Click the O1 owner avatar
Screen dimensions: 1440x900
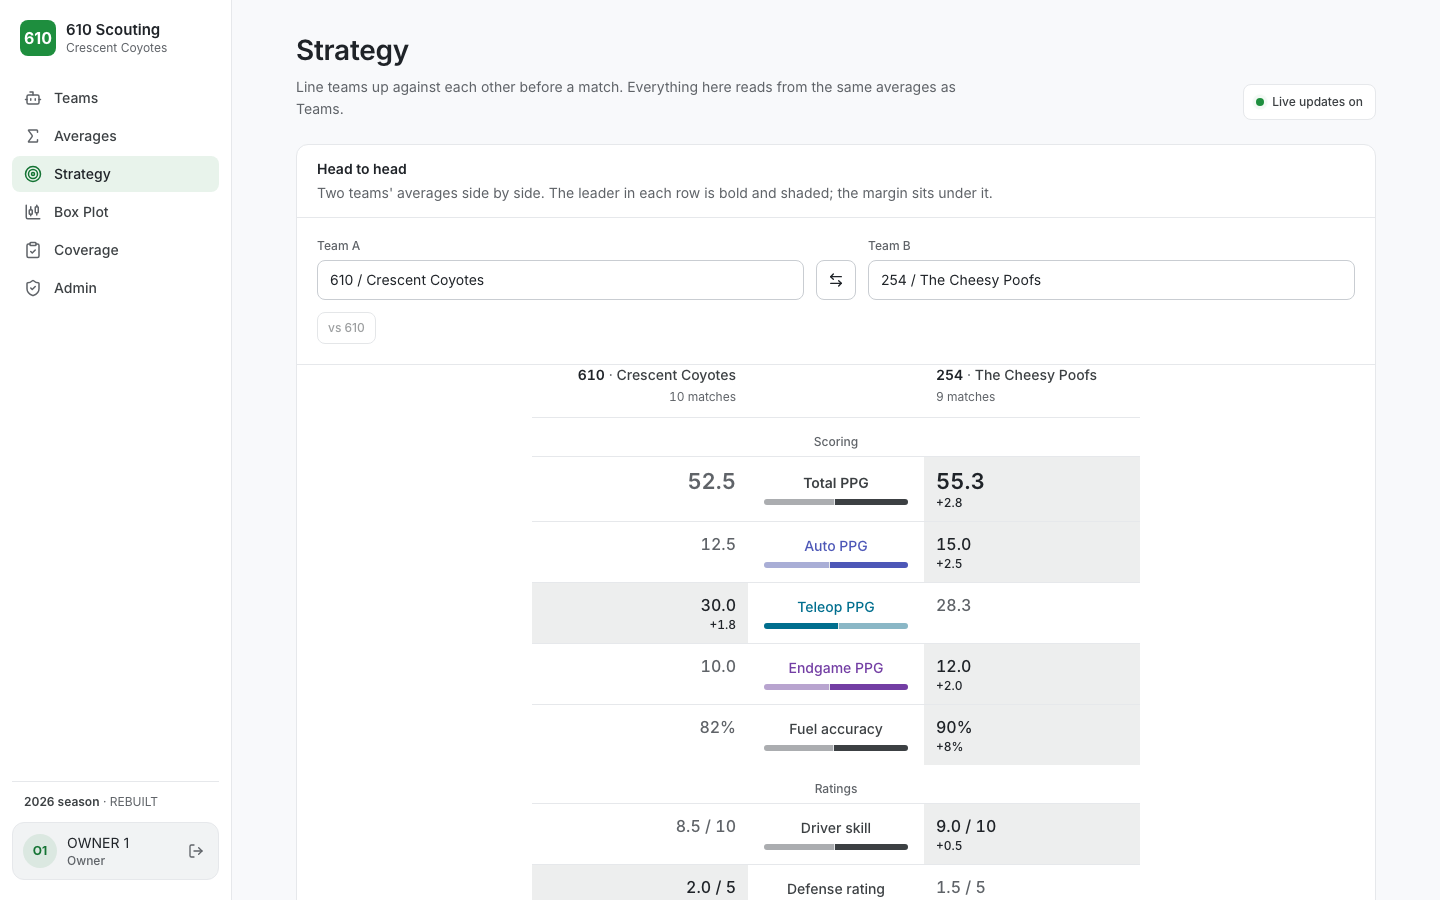coord(40,851)
